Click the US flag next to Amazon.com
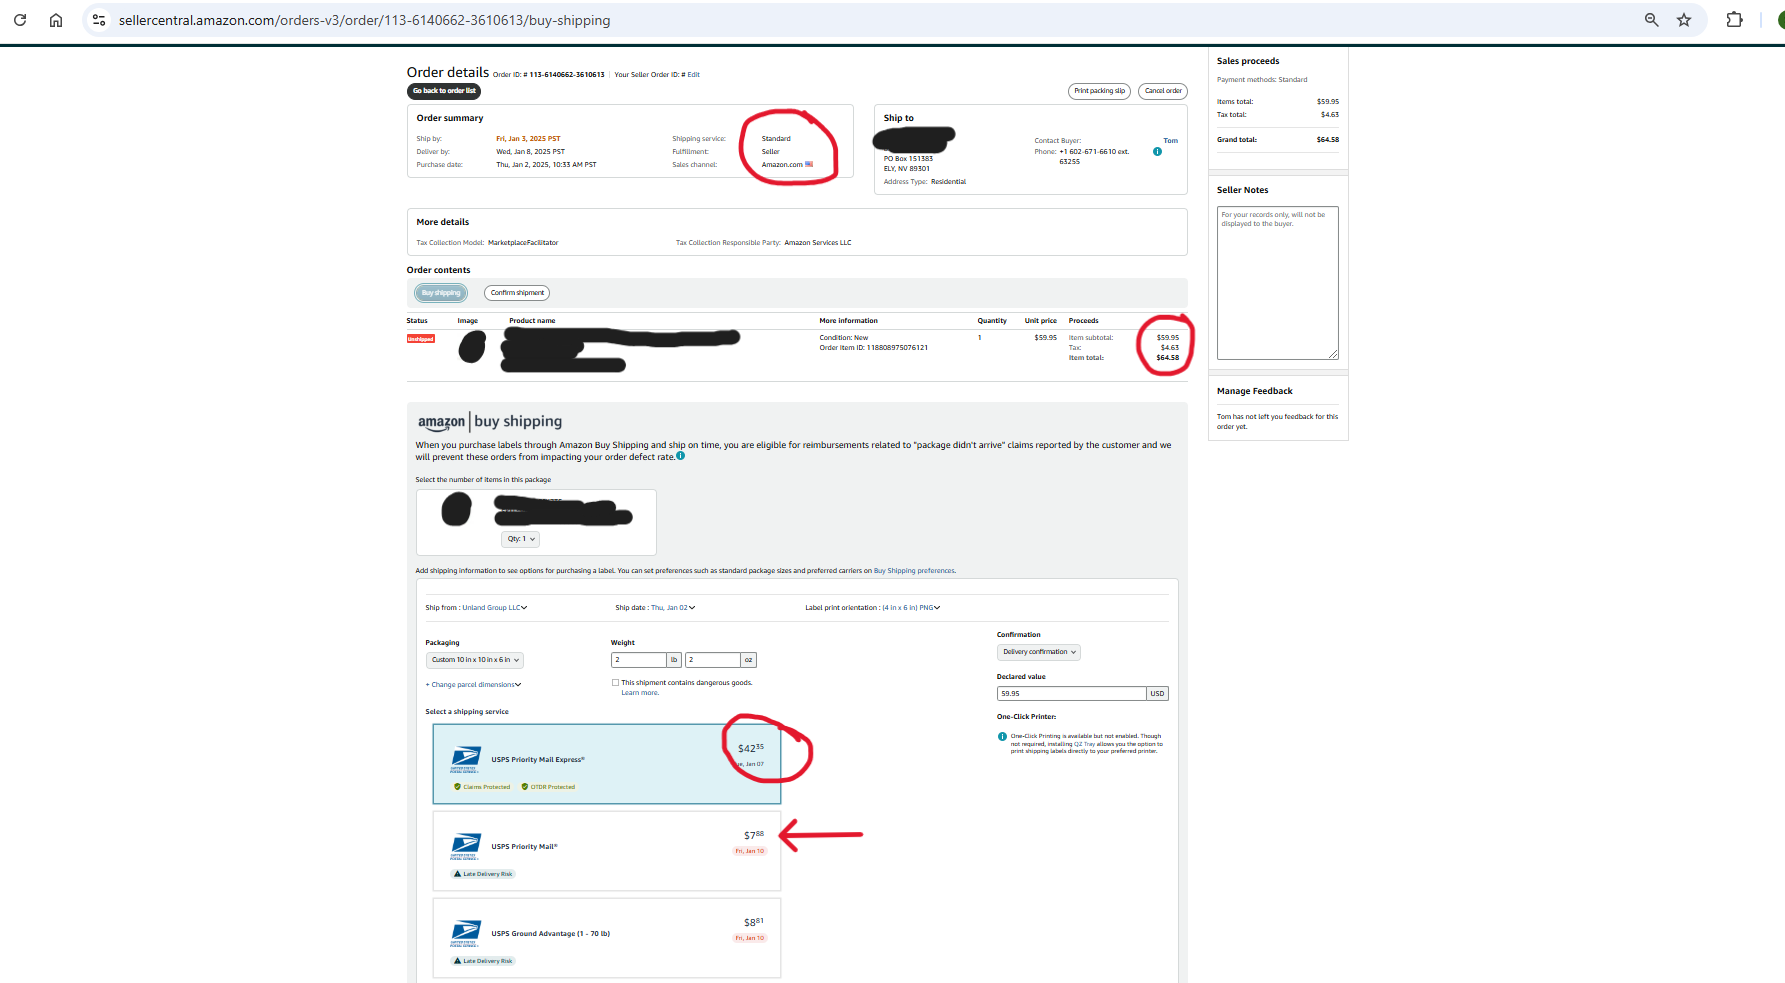 809,165
